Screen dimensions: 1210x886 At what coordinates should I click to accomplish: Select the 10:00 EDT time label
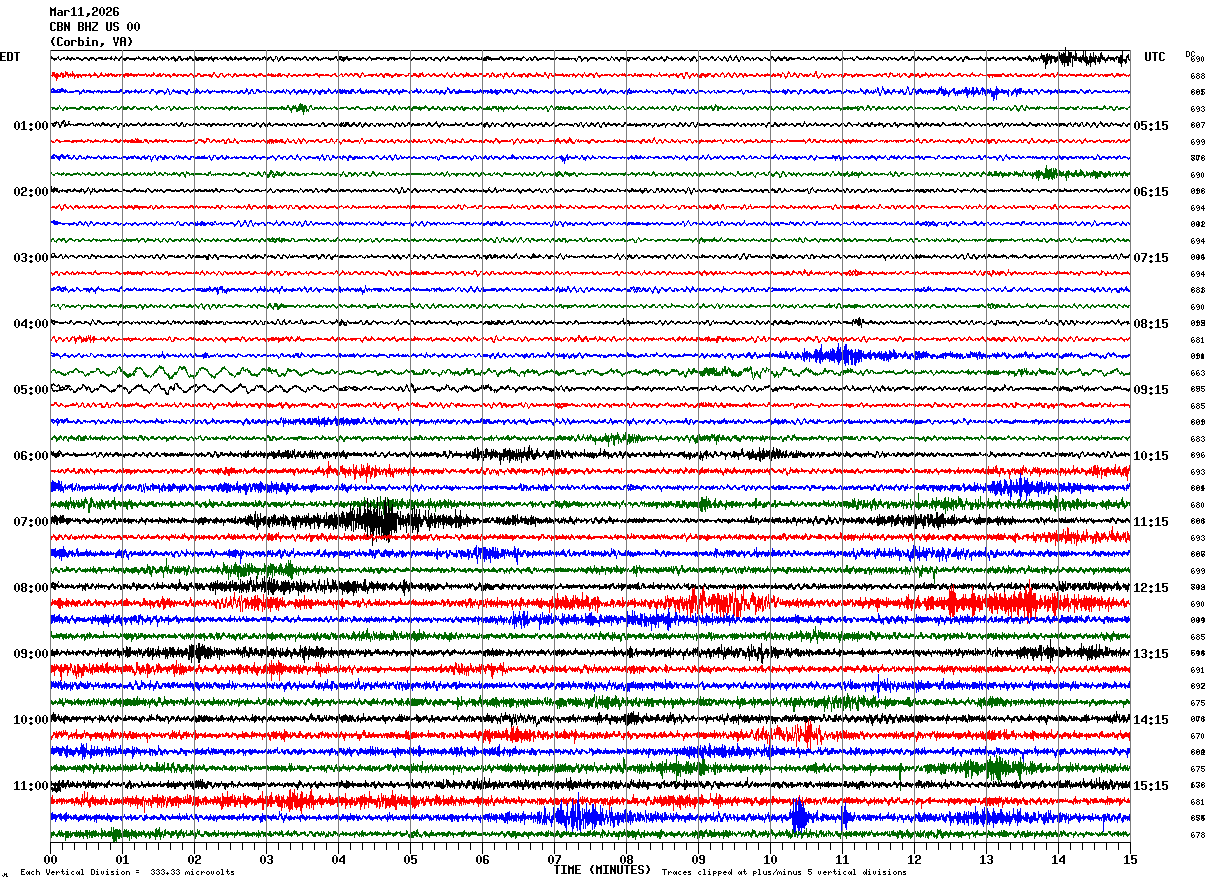tap(31, 720)
